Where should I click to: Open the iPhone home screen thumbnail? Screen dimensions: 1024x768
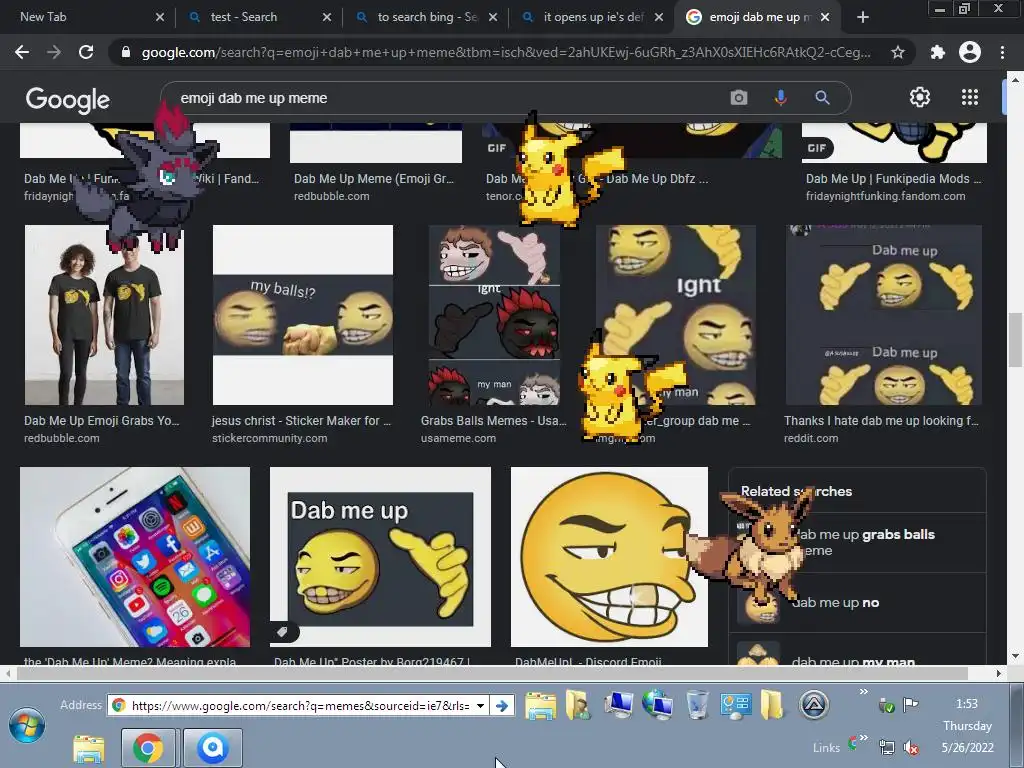(135, 556)
